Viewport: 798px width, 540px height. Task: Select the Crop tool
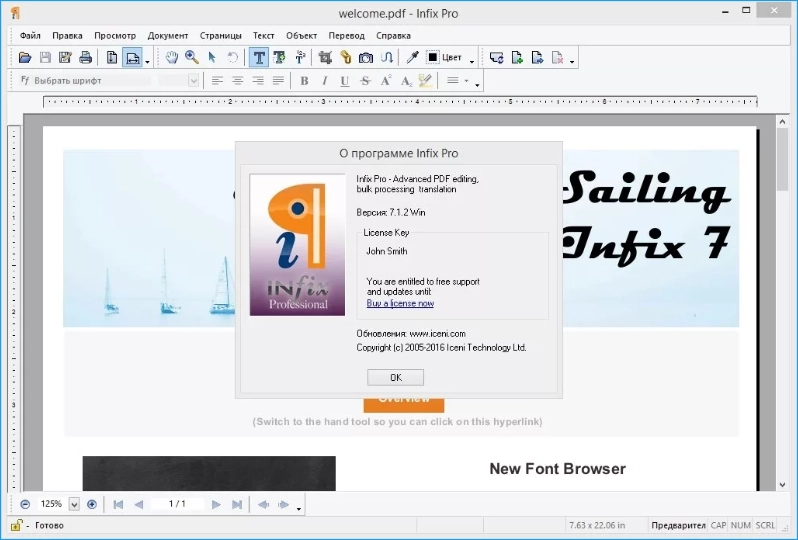pyautogui.click(x=325, y=58)
